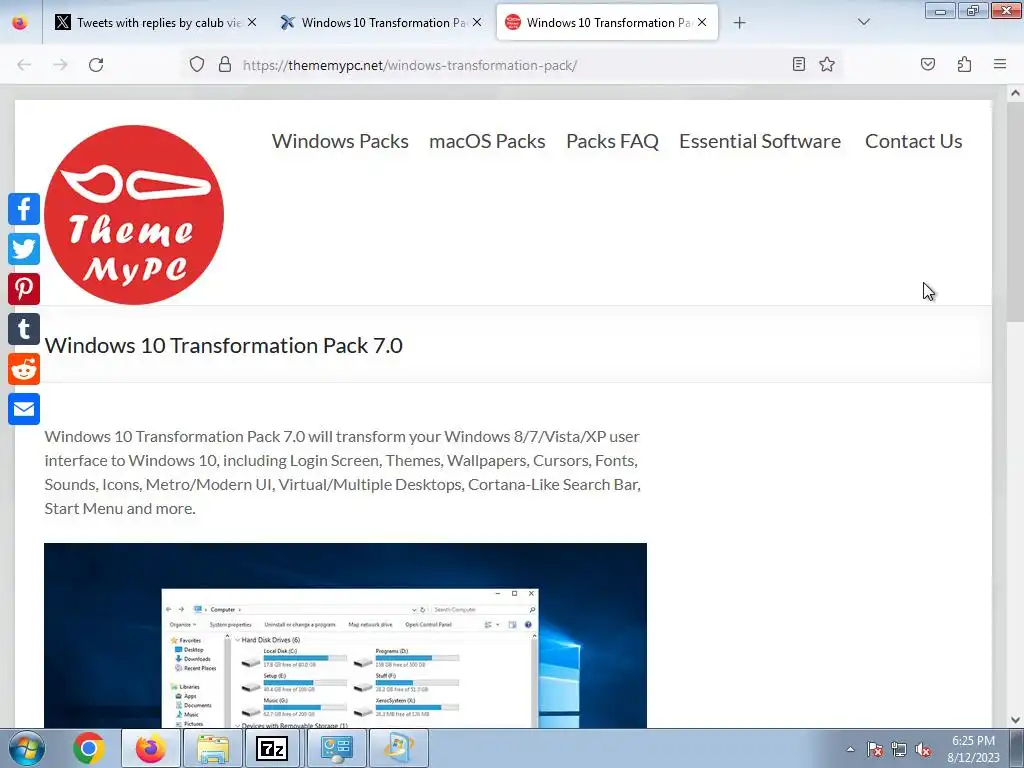Share page via Twitter sidebar icon

(24, 249)
